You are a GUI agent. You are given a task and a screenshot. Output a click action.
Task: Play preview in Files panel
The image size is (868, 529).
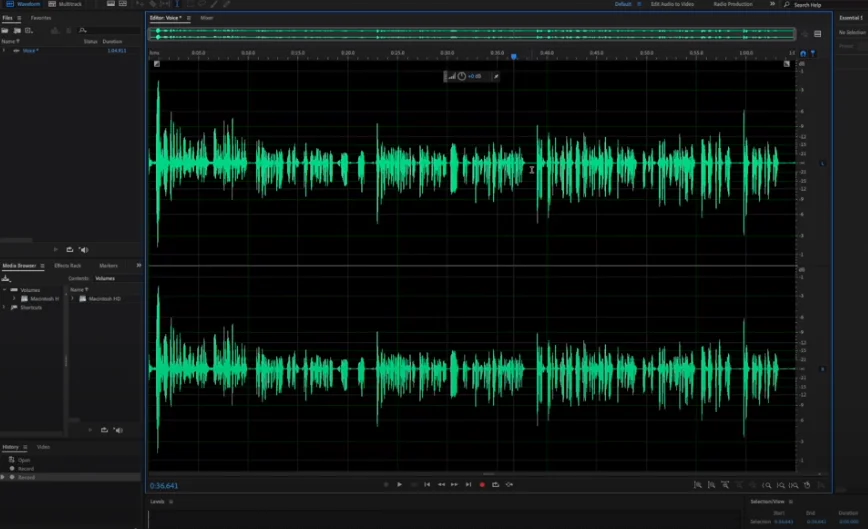(x=55, y=250)
